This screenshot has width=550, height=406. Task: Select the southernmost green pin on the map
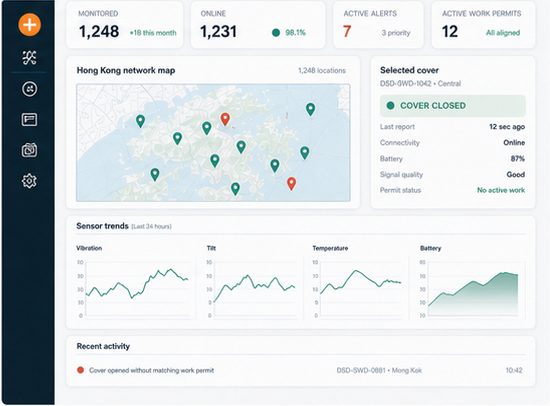coord(235,189)
